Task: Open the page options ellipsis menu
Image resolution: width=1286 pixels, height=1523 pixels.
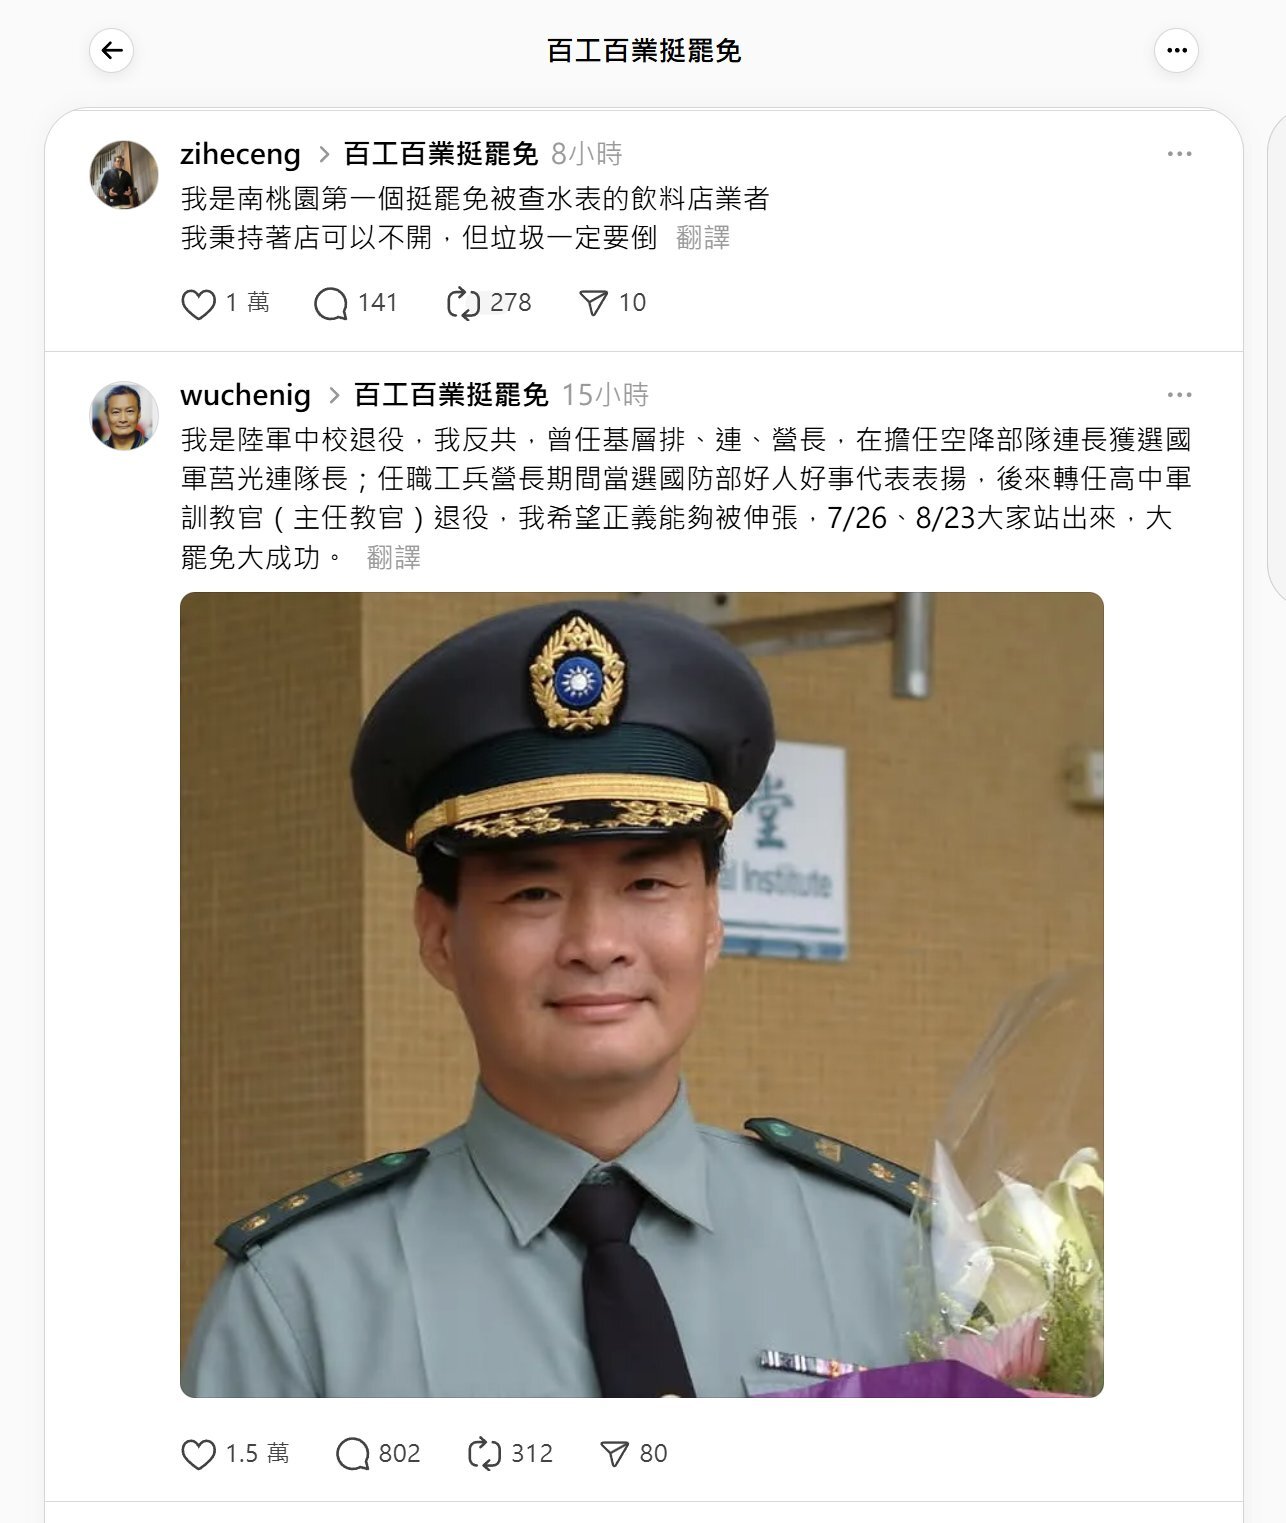Action: pyautogui.click(x=1176, y=50)
